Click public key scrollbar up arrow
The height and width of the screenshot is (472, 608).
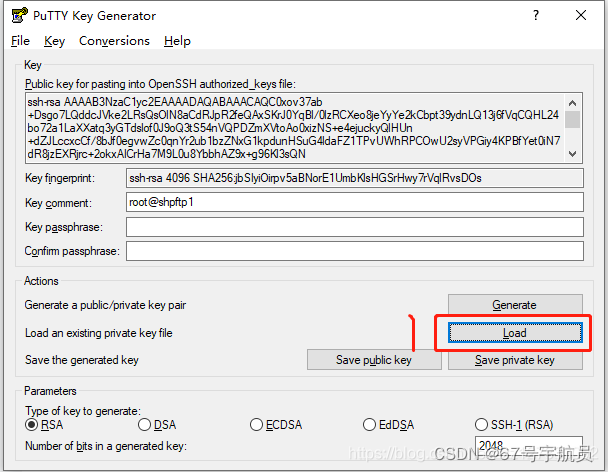(573, 103)
